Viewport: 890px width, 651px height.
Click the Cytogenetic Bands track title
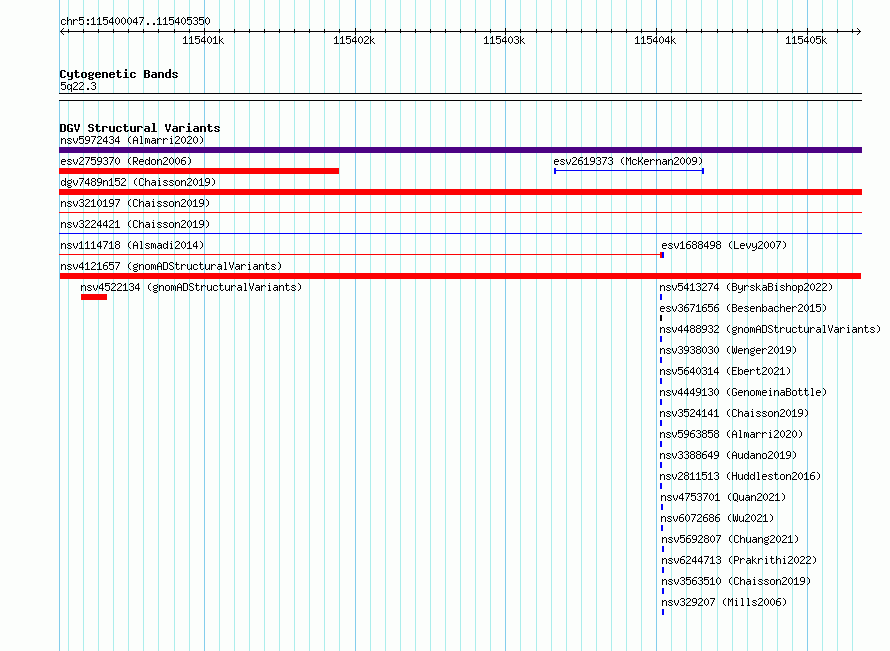point(119,74)
